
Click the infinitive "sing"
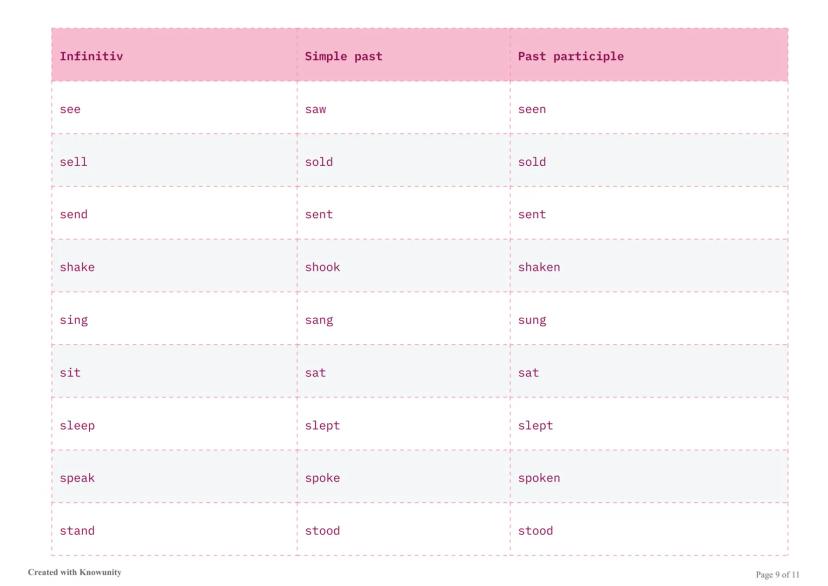pos(74,320)
